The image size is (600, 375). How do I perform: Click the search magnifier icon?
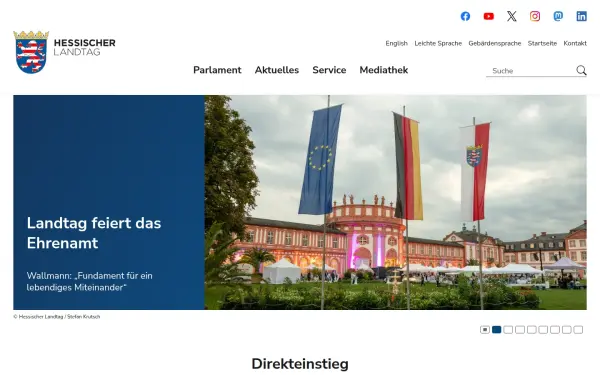pos(581,70)
